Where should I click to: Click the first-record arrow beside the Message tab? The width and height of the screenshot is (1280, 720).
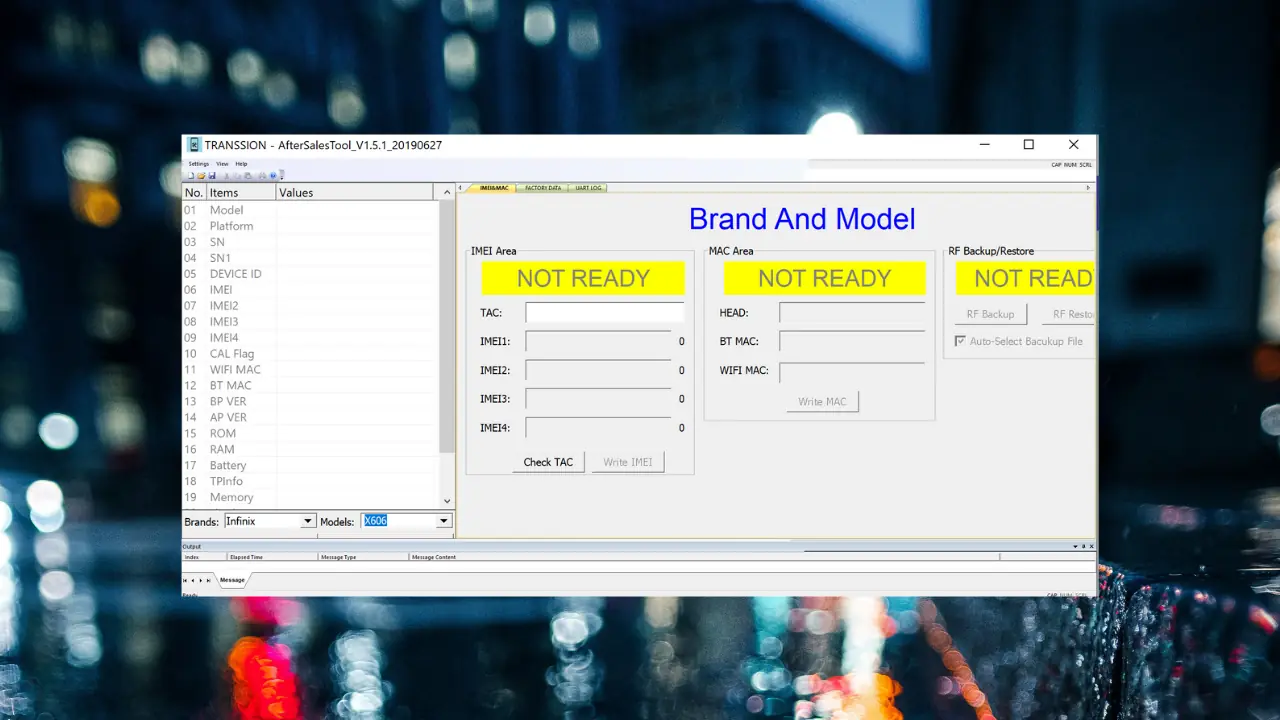[x=186, y=580]
